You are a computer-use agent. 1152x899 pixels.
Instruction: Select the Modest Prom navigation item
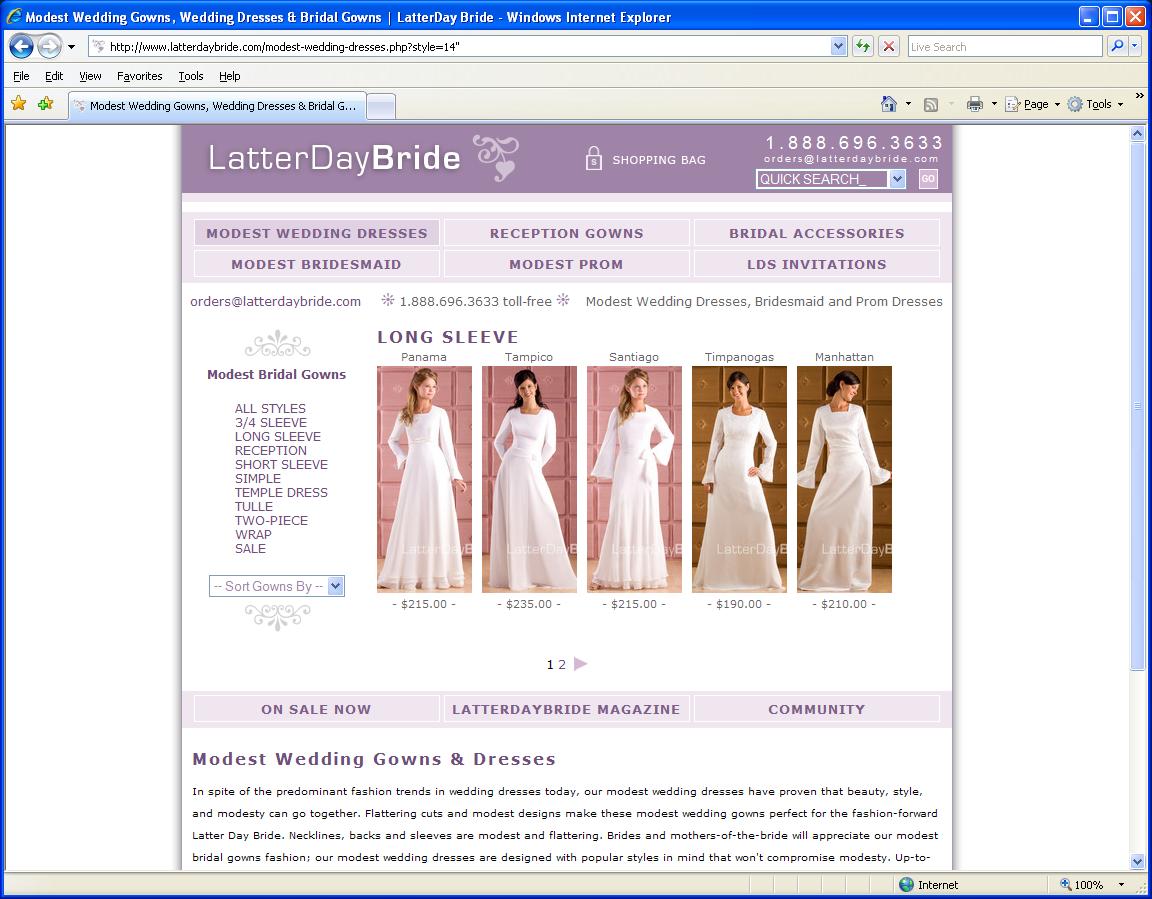pyautogui.click(x=566, y=264)
